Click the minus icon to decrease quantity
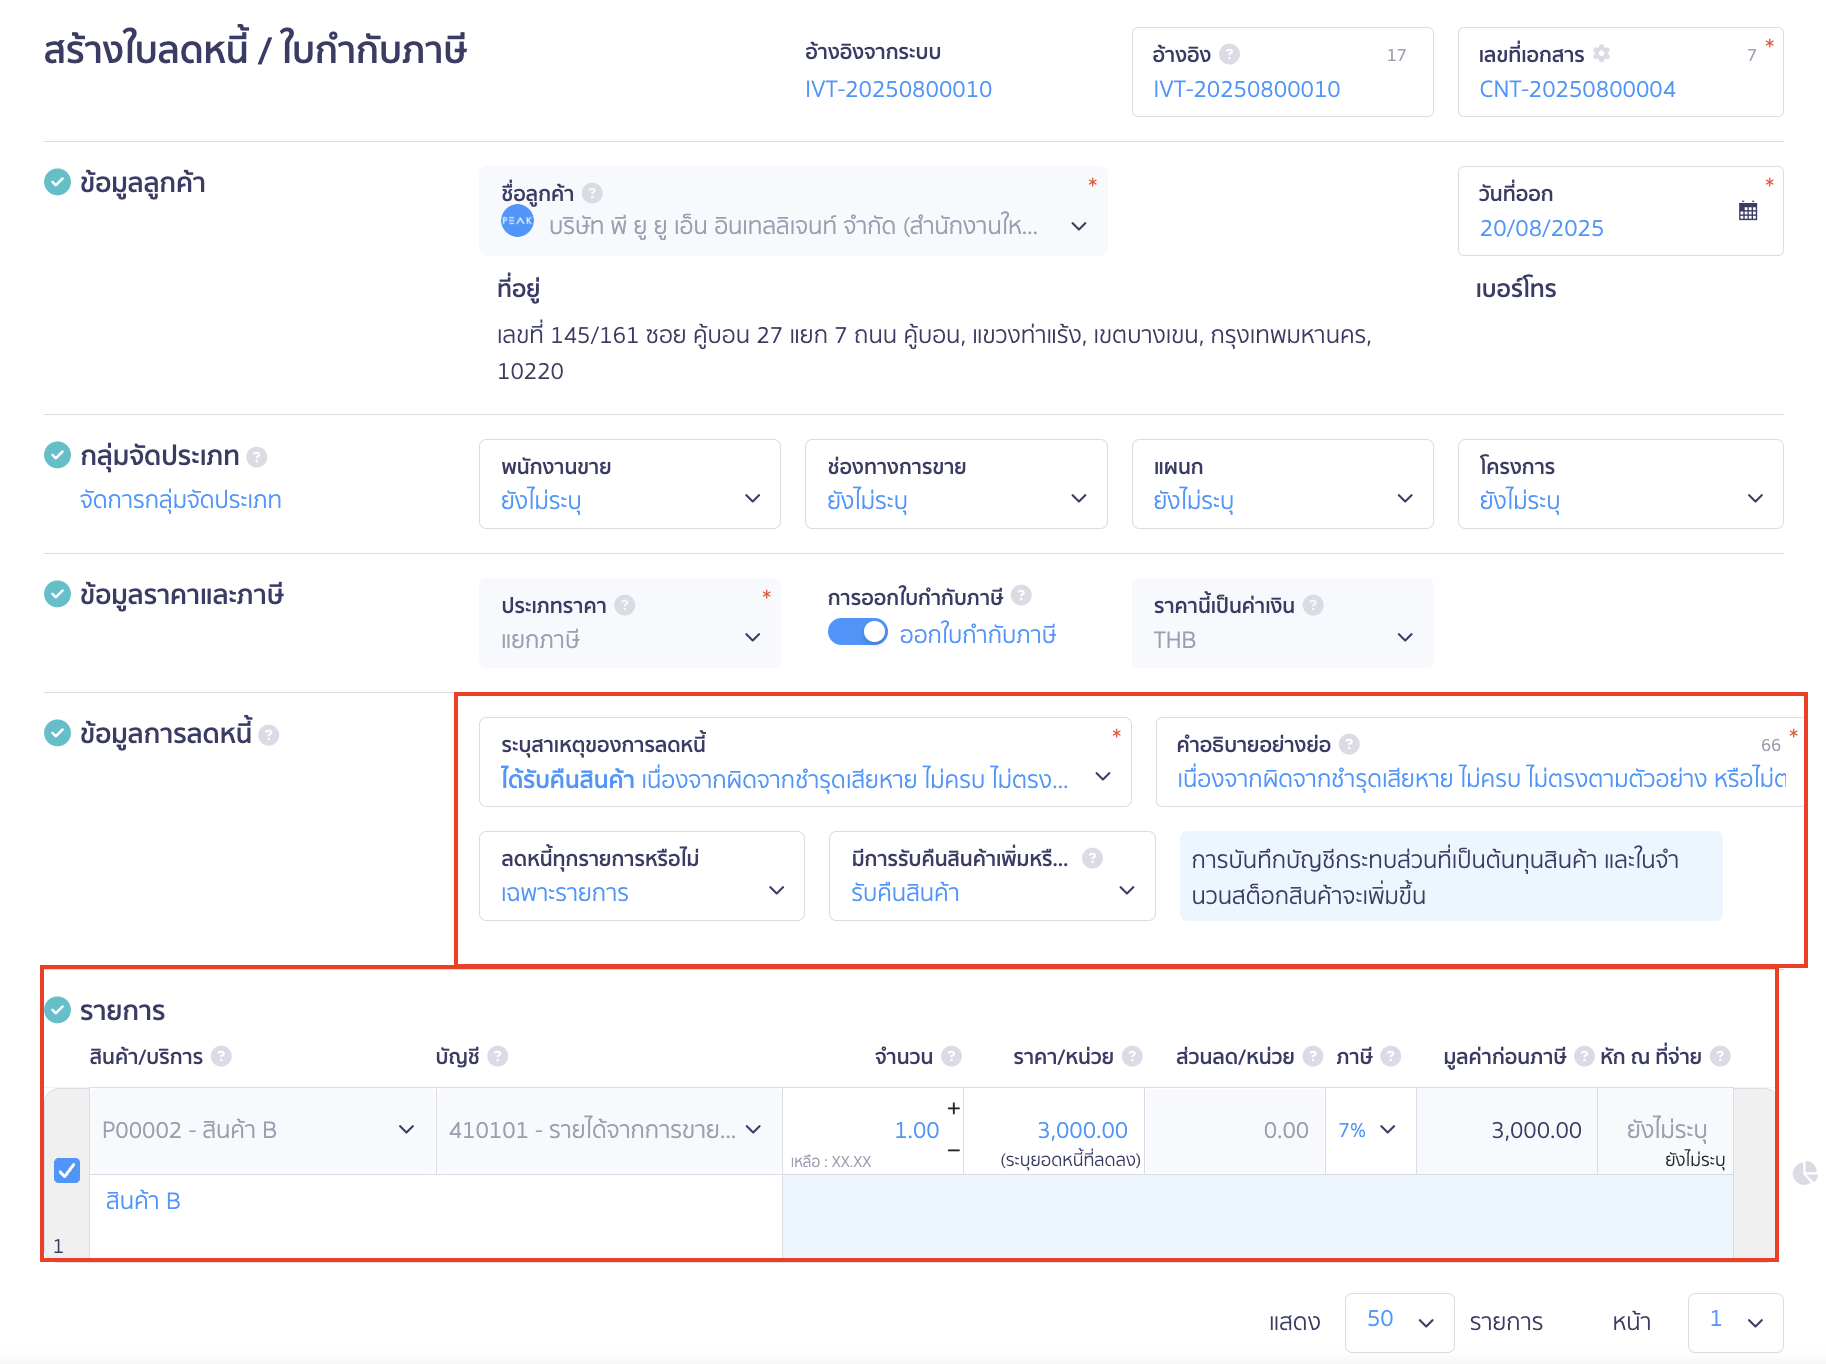 (x=953, y=1151)
